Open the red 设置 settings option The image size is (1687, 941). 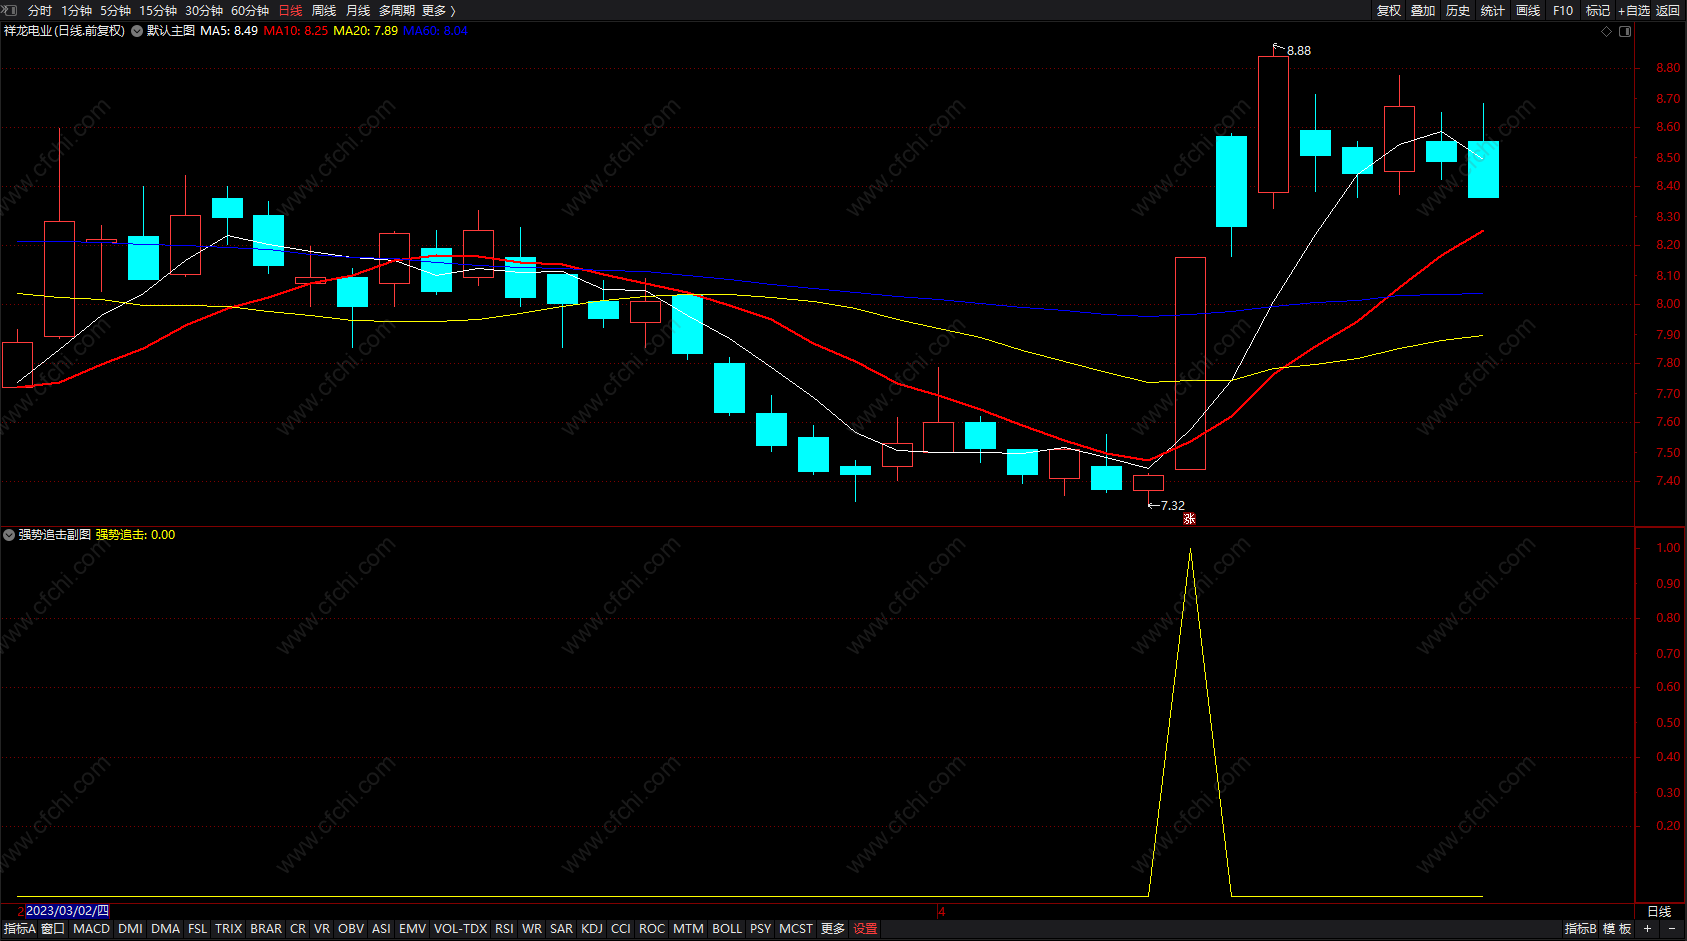click(865, 928)
